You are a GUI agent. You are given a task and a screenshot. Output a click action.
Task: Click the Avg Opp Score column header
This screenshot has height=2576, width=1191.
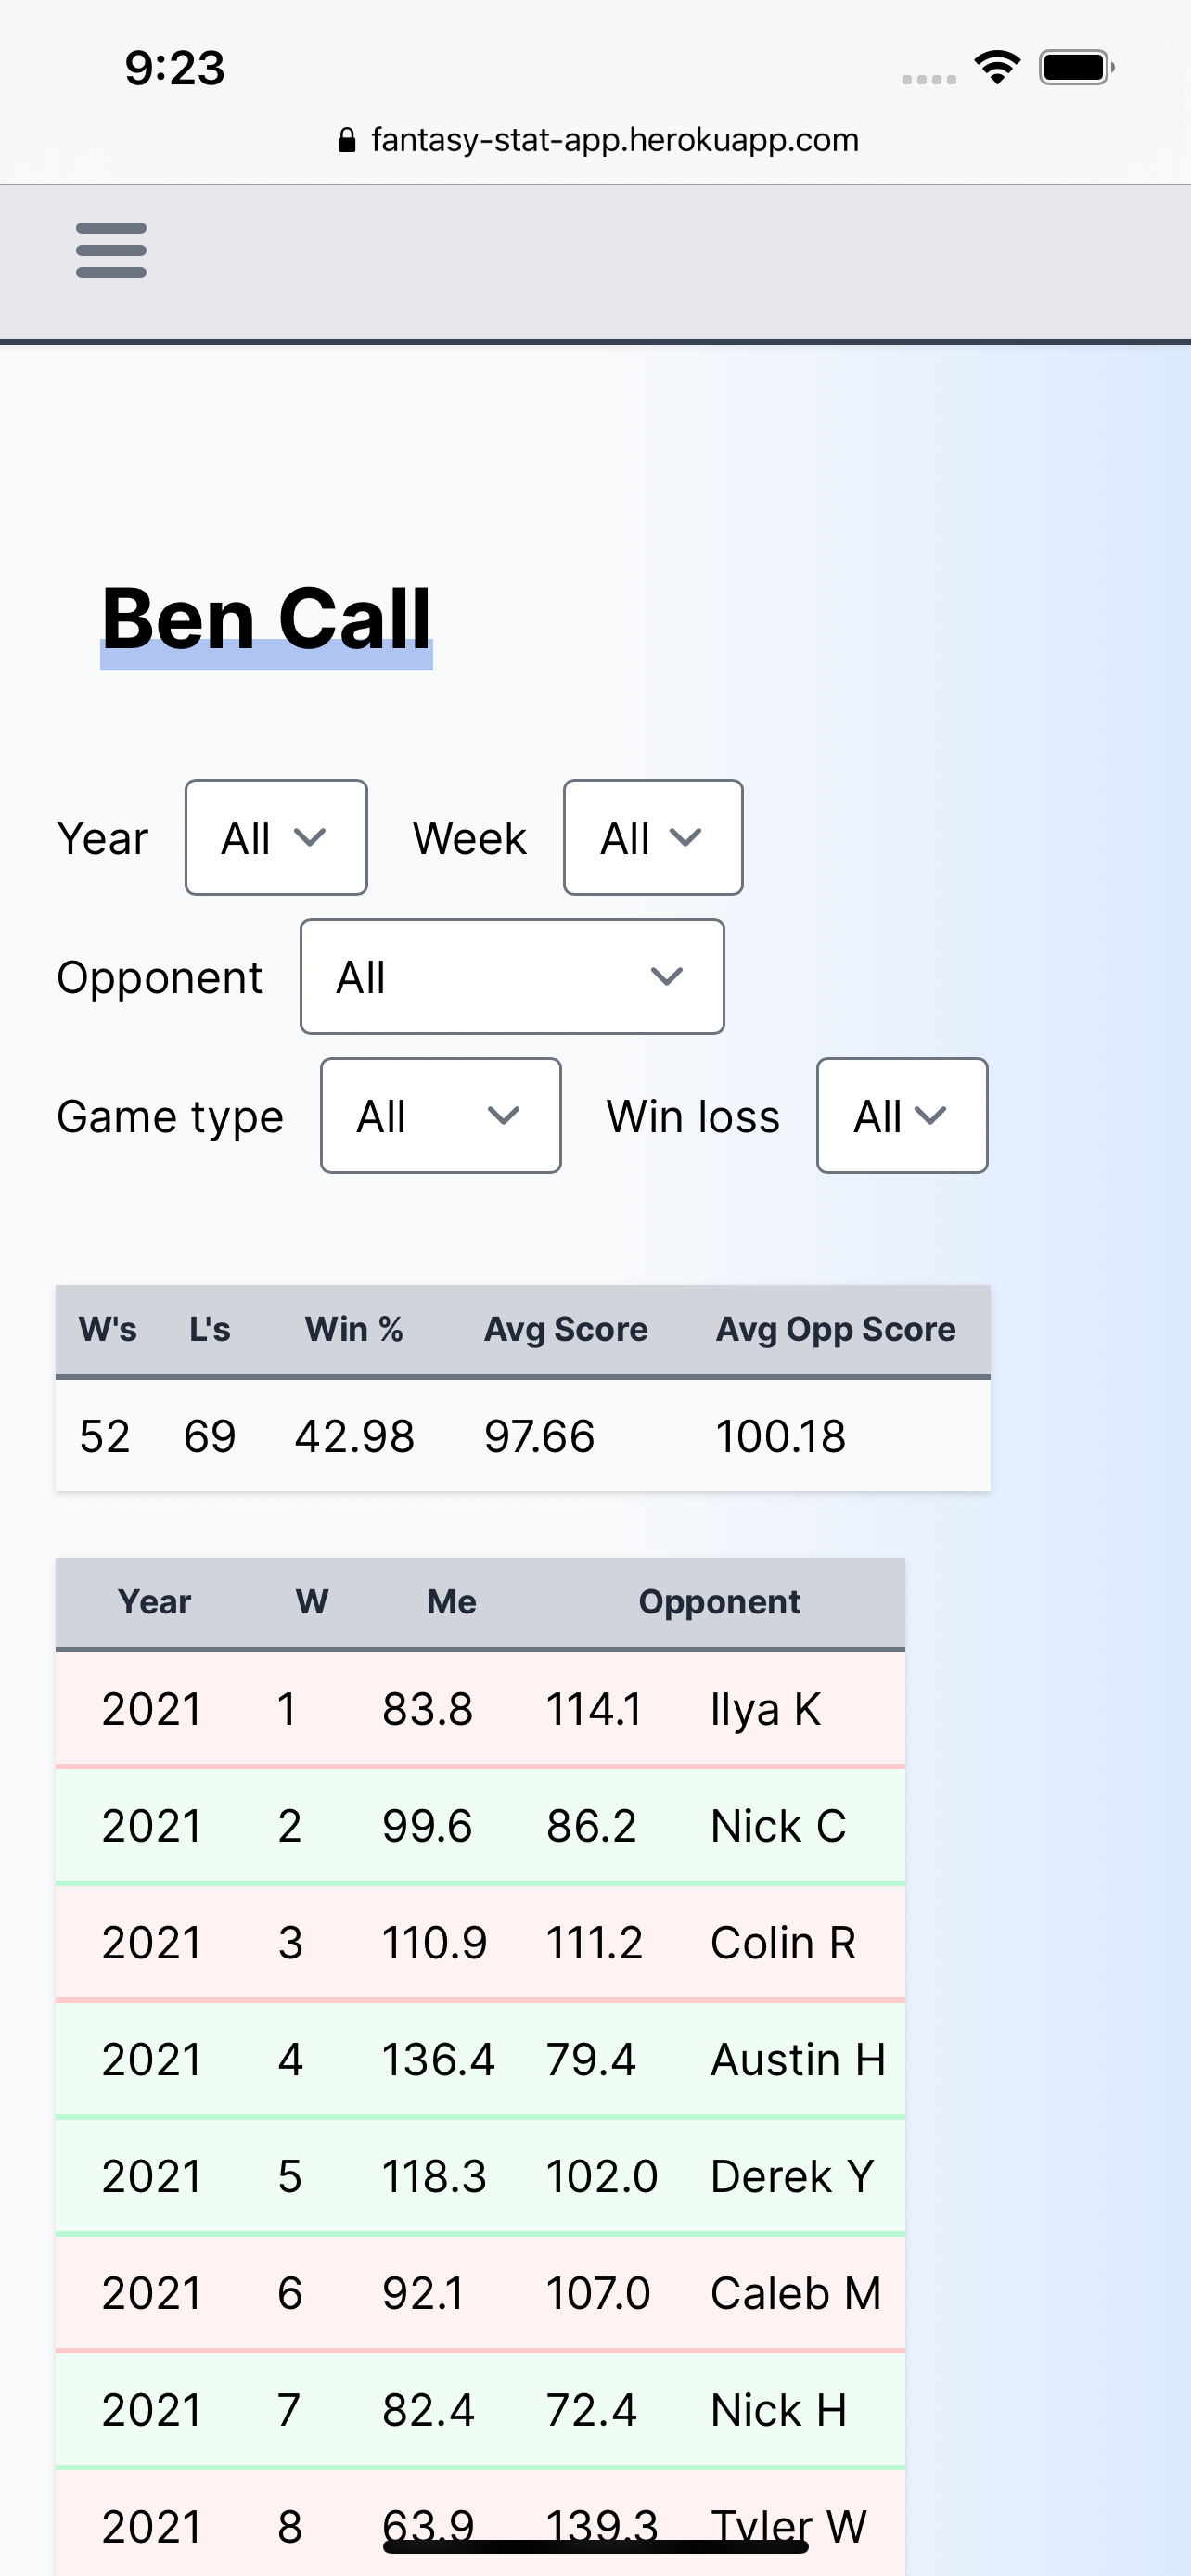pyautogui.click(x=836, y=1329)
